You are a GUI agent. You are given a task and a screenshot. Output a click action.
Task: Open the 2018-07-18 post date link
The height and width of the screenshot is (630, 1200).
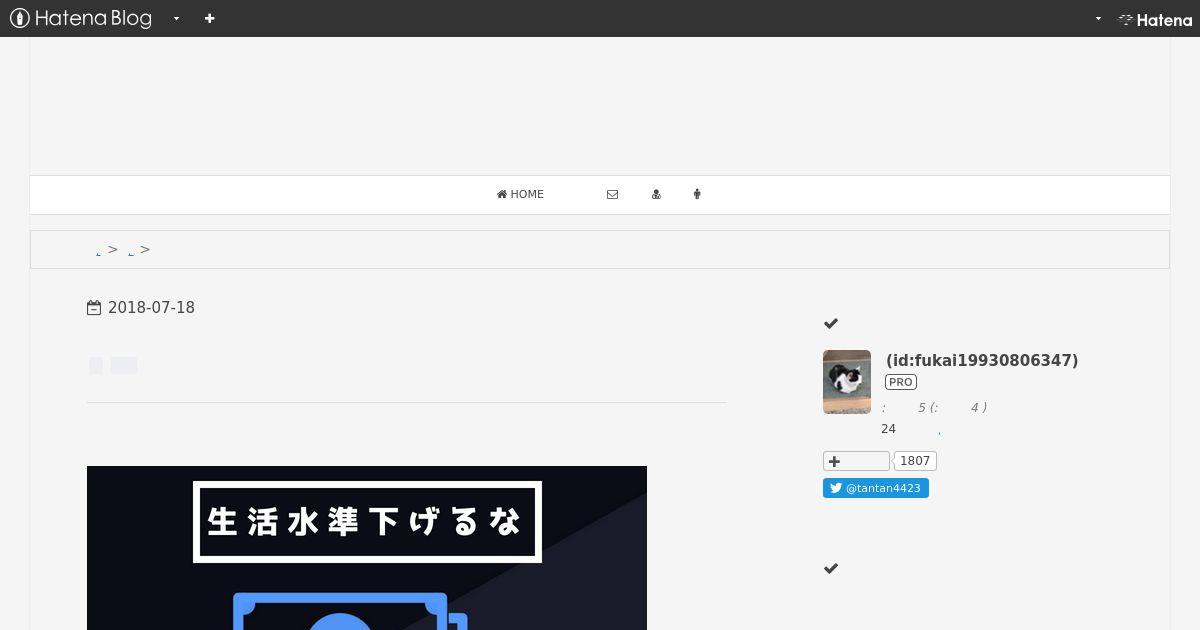pyautogui.click(x=151, y=308)
